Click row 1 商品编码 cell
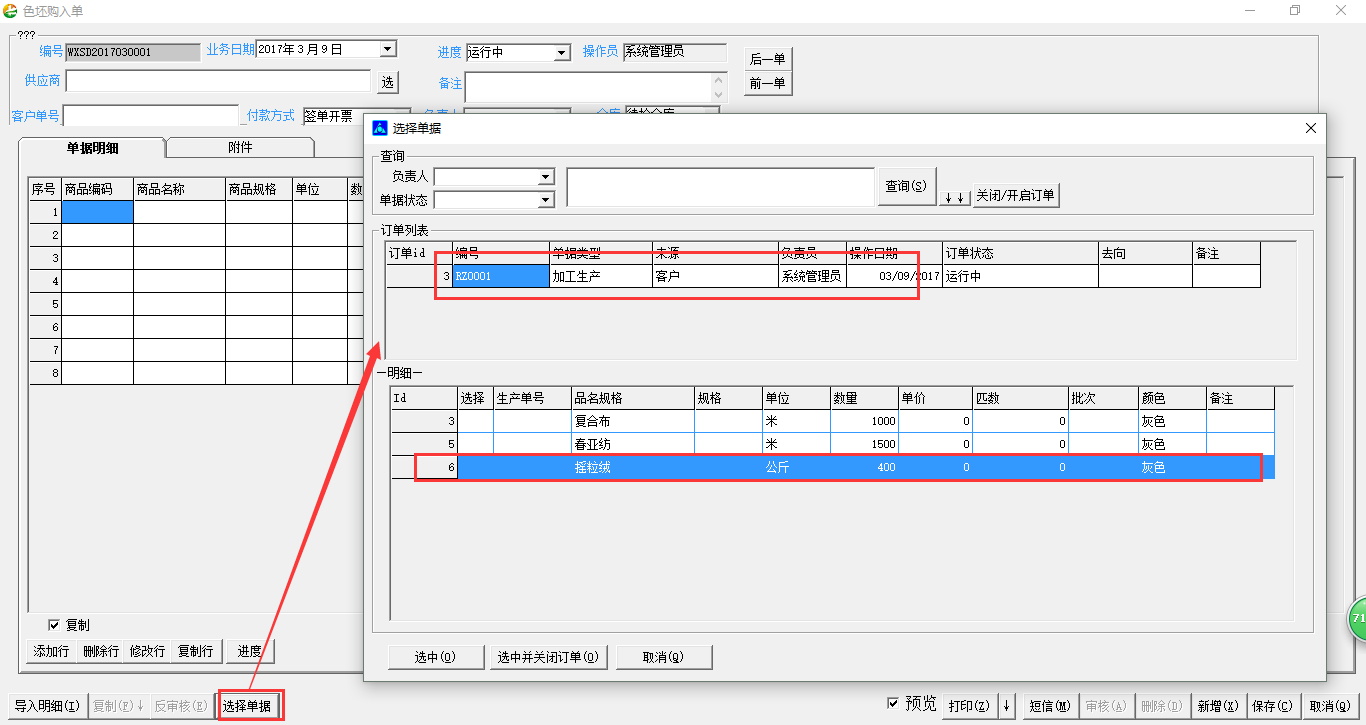 tap(97, 212)
